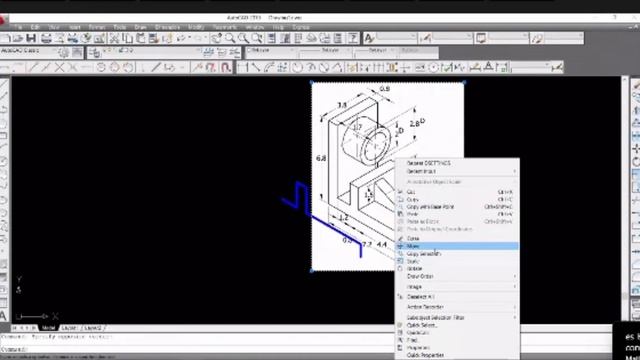This screenshot has width=640, height=360.
Task: Choose Erase in the context menu
Action: click(x=457, y=238)
